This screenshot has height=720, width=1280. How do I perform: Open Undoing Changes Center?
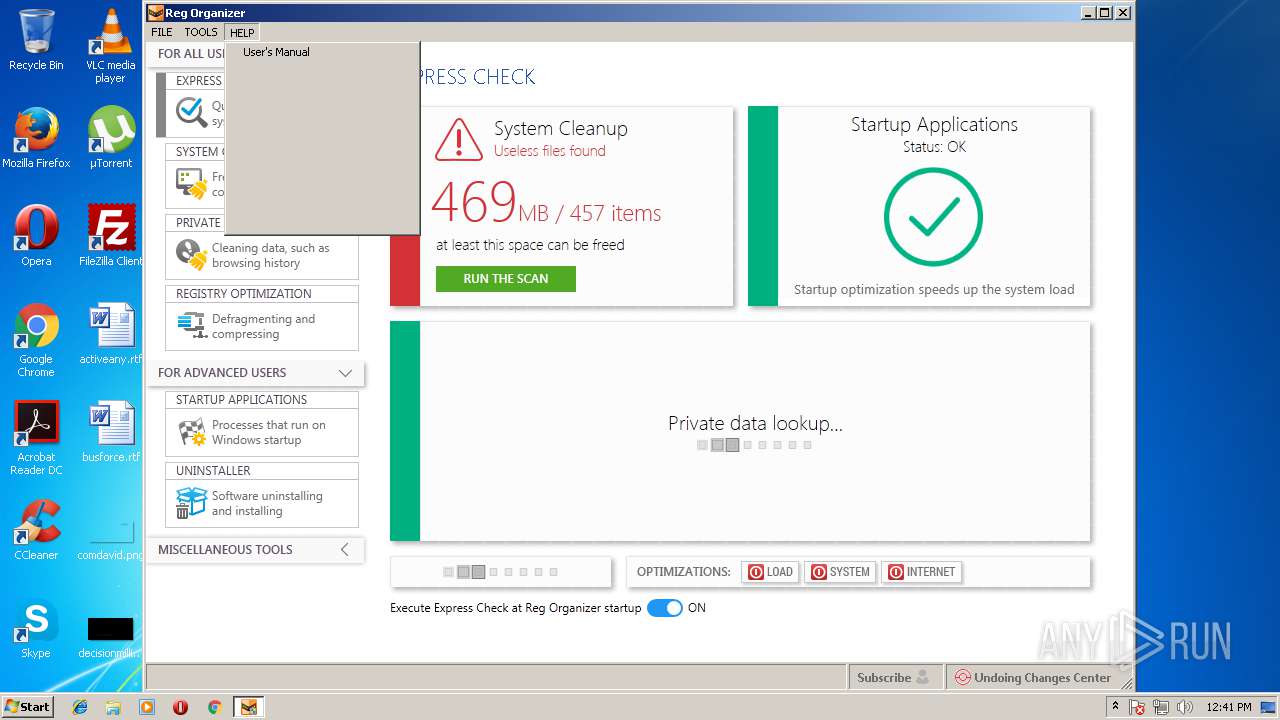[1033, 677]
